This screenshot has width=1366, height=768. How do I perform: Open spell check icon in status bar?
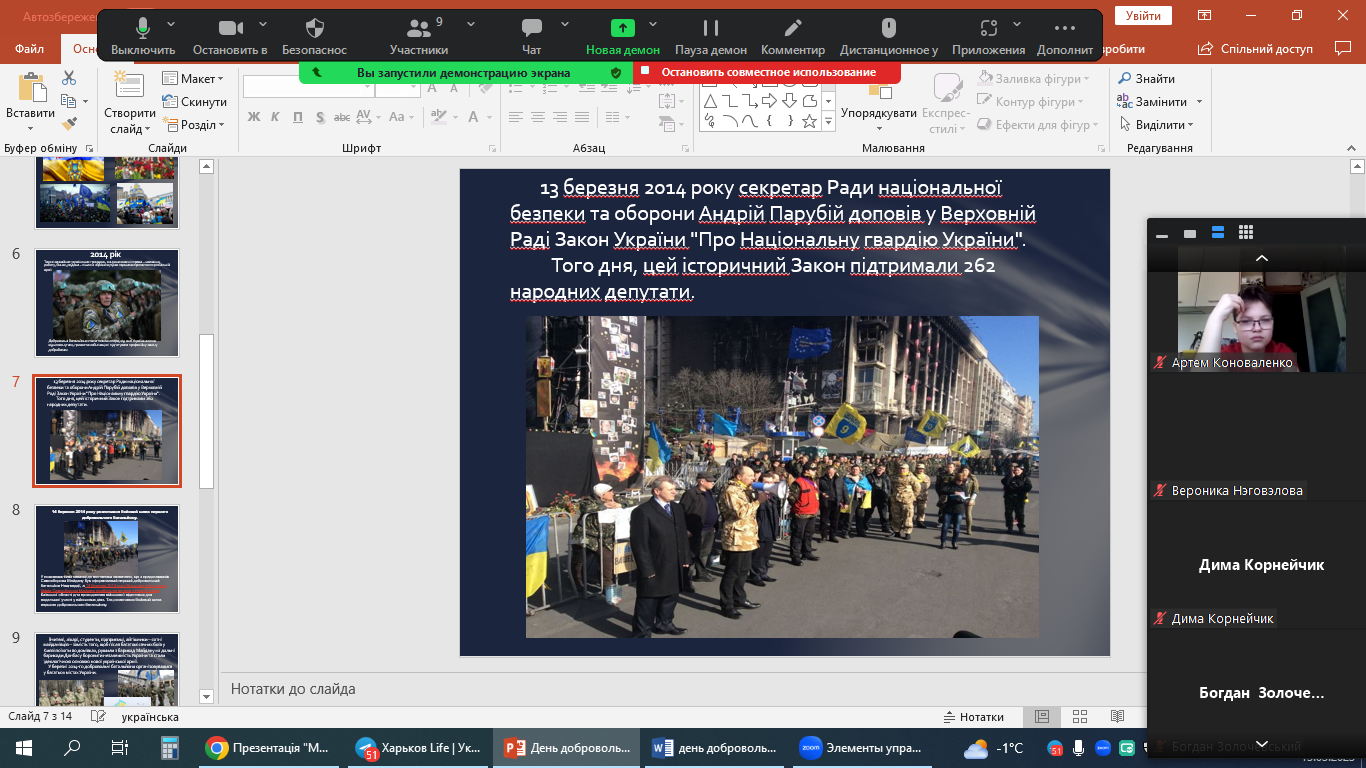98,717
